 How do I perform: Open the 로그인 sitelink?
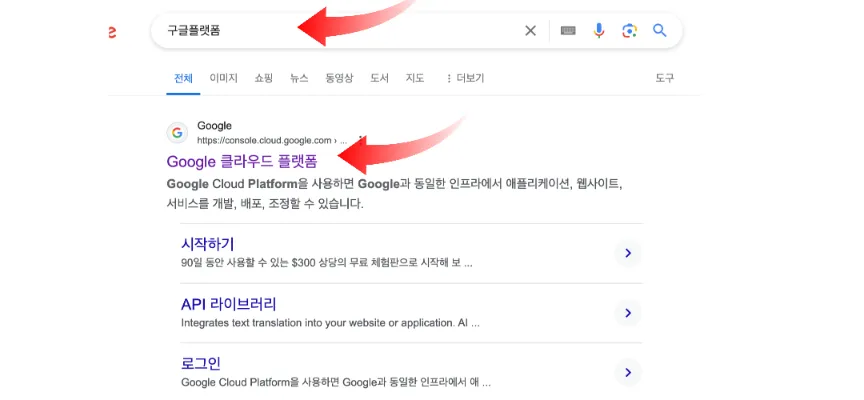[x=201, y=364]
